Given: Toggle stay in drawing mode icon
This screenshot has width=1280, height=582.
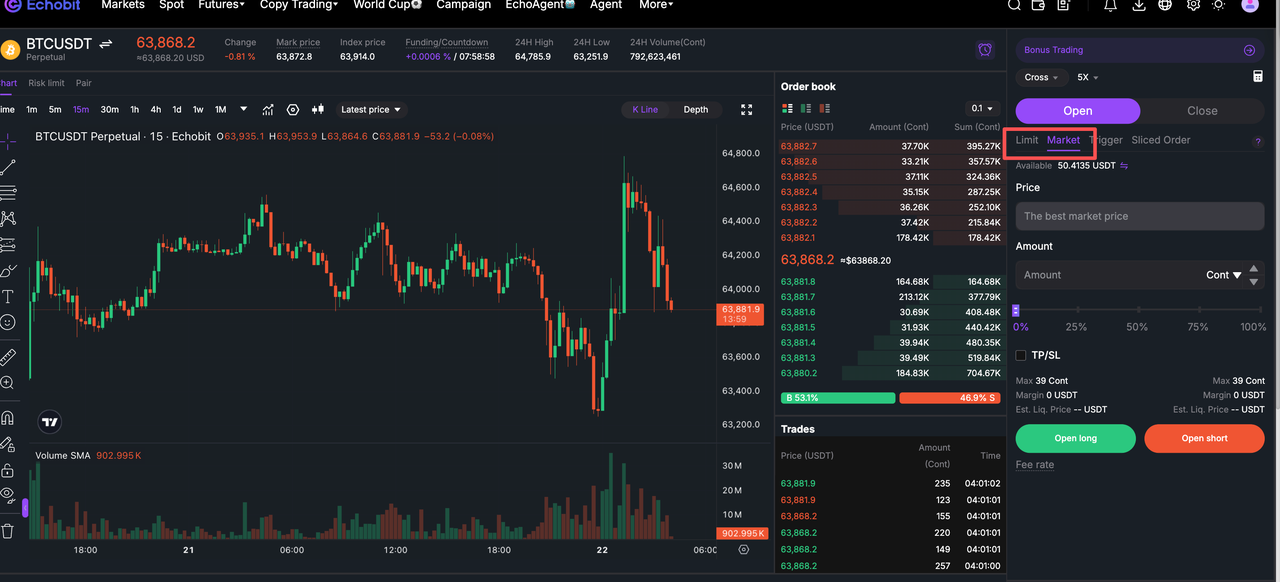Looking at the screenshot, I should [8, 443].
